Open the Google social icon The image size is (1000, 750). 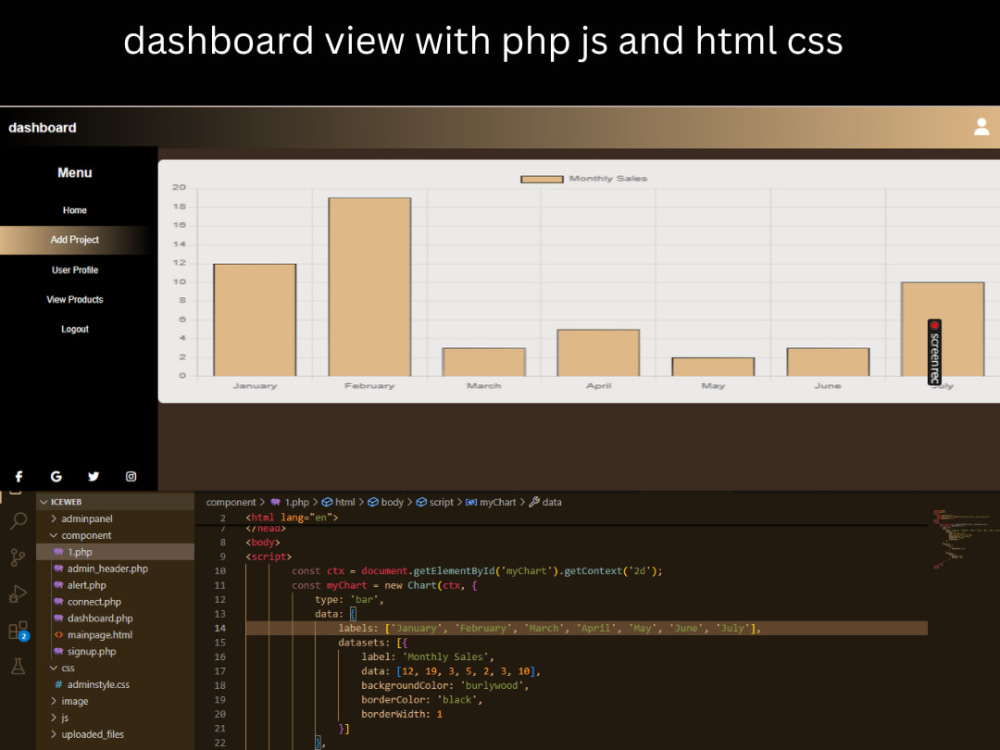pos(56,476)
